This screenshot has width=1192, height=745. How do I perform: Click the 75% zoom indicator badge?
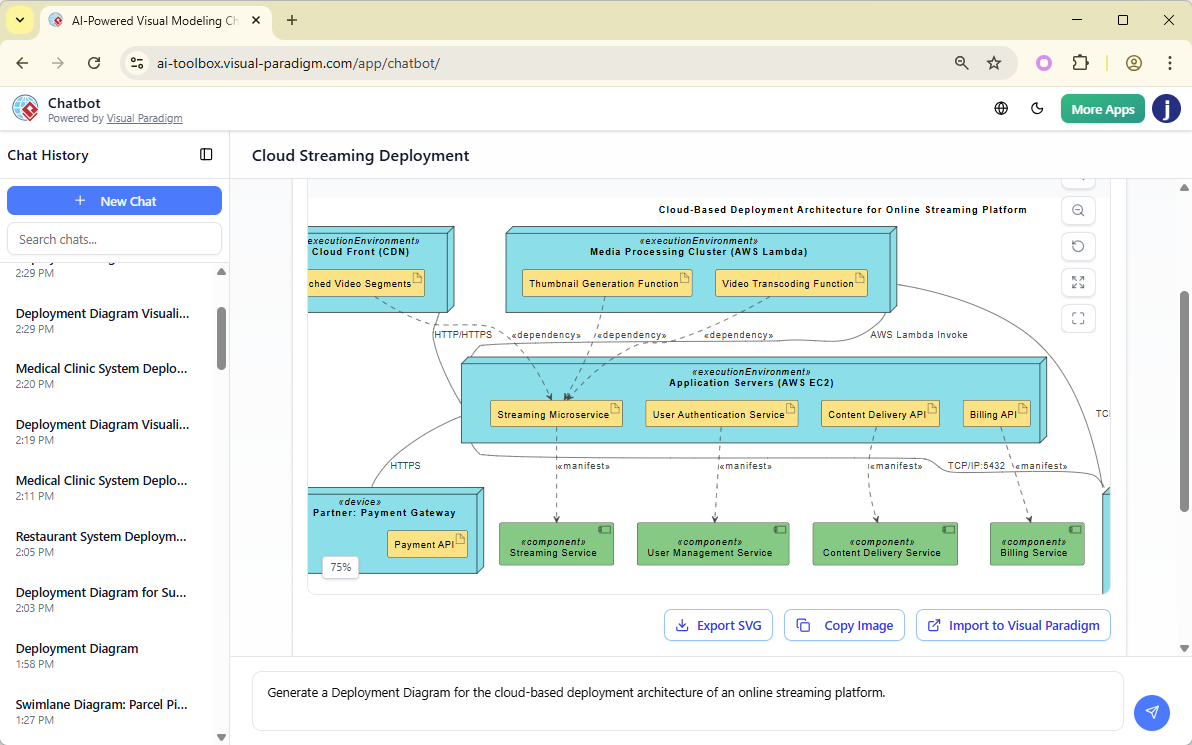pos(340,567)
